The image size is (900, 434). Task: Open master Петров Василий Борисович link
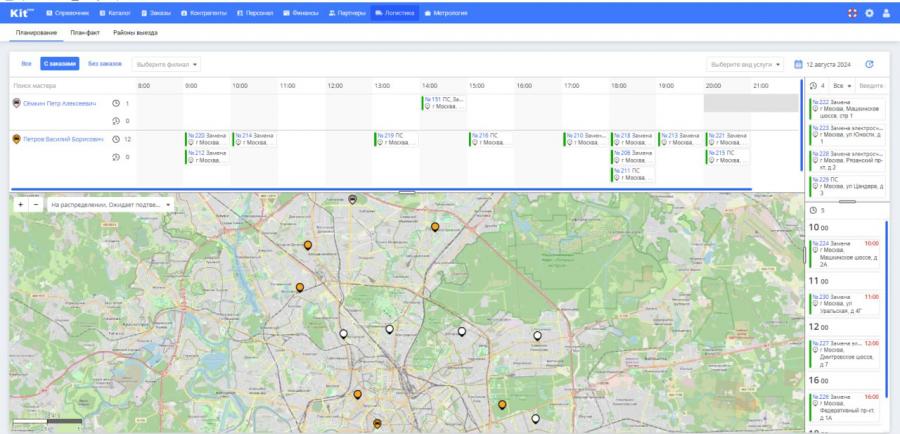click(64, 139)
